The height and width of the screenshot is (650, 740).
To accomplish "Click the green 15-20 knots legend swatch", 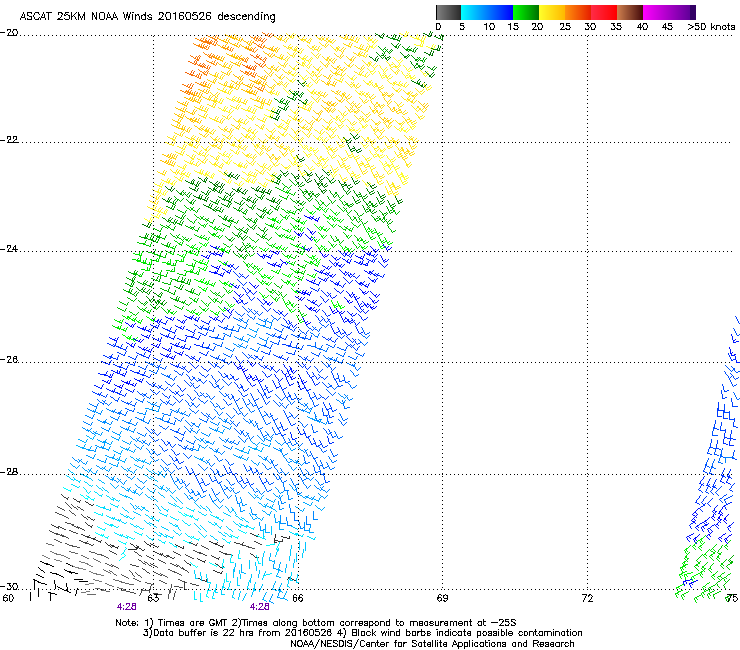I will pyautogui.click(x=526, y=12).
